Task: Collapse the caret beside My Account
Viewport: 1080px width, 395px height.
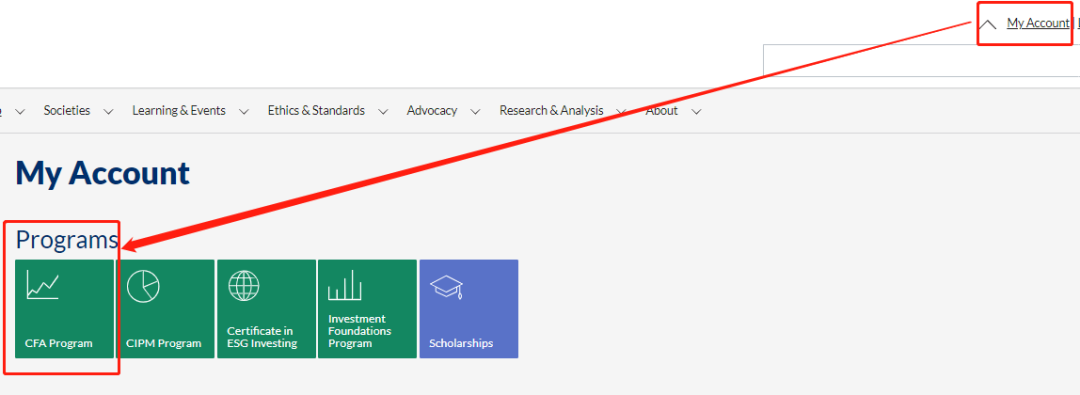Action: click(x=988, y=25)
